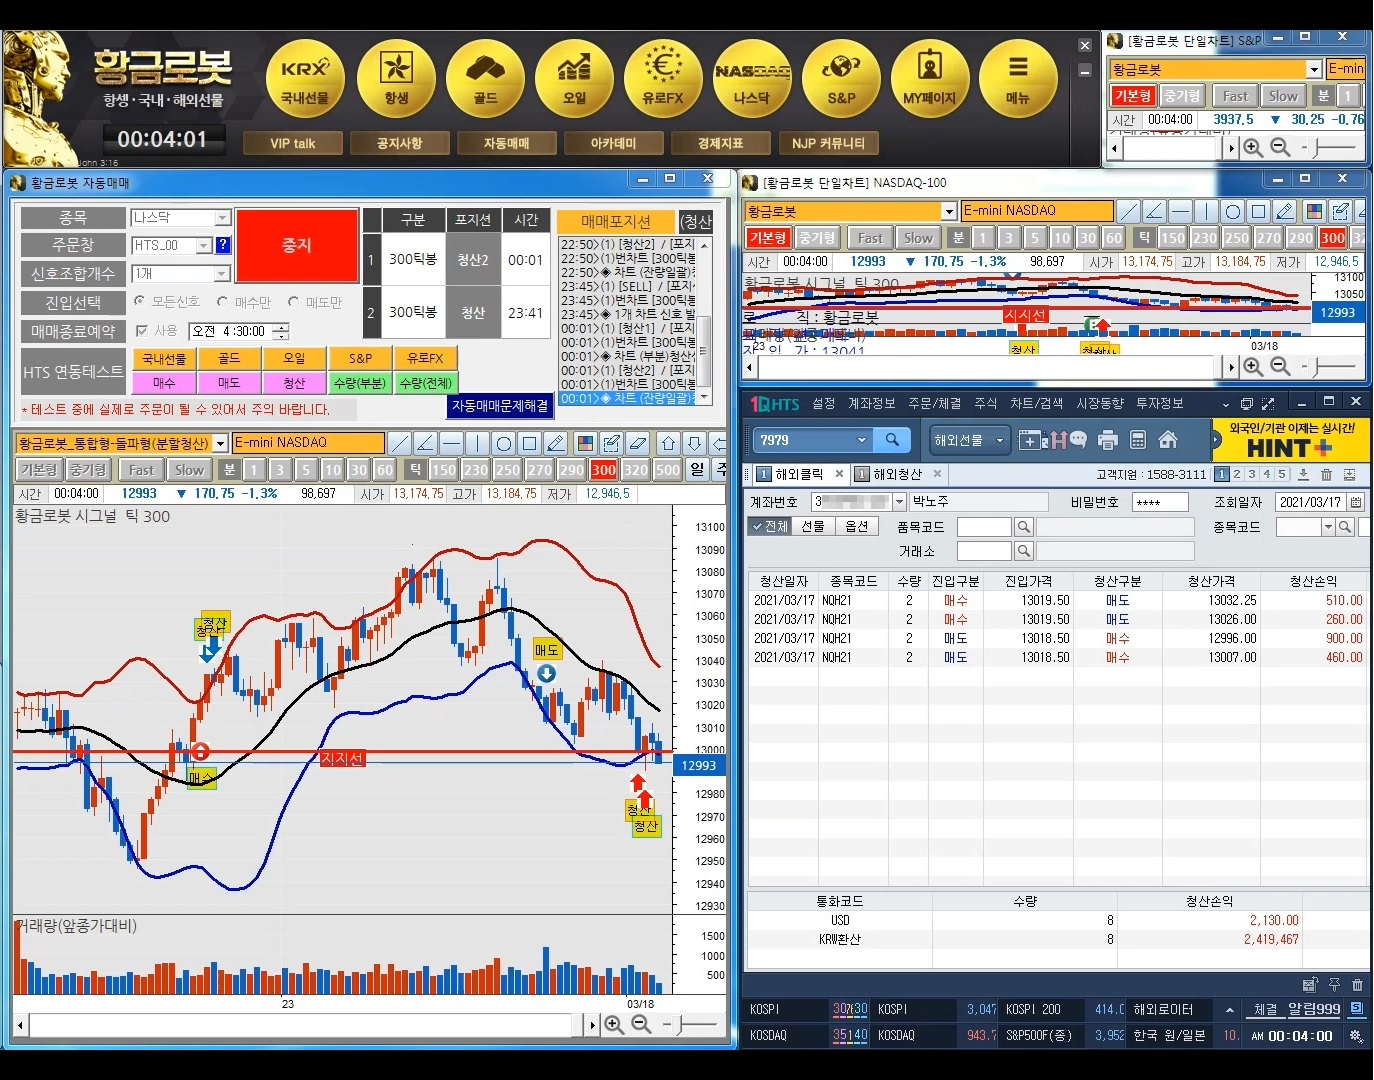Zoom in the bottom-left chart with magnifier plus
Viewport: 1374px width, 1080px height.
tap(614, 1024)
